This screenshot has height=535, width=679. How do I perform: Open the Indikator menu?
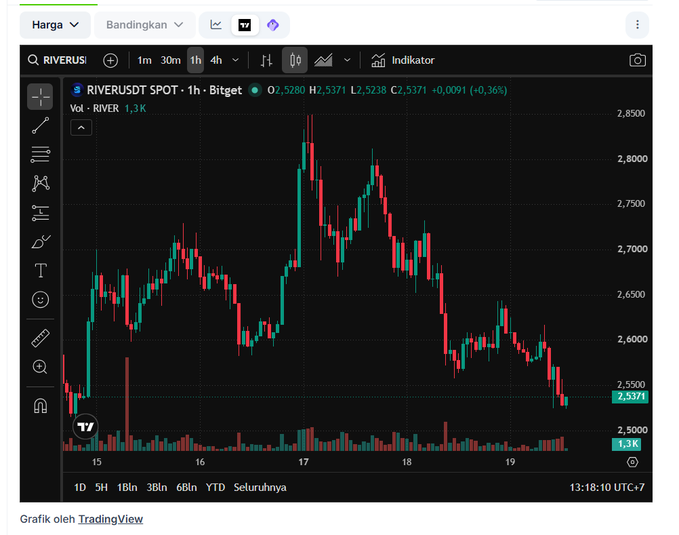click(x=403, y=60)
